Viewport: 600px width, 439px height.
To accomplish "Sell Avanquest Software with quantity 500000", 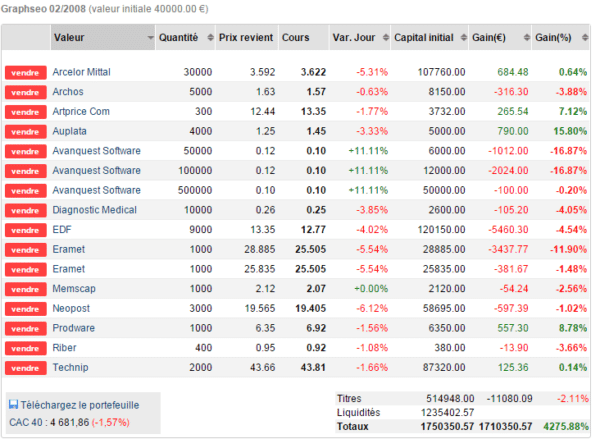I will coord(26,191).
